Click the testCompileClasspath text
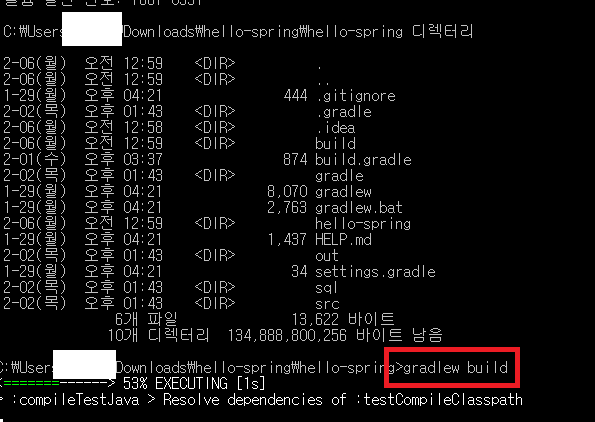This screenshot has height=422, width=595. pyautogui.click(x=442, y=400)
